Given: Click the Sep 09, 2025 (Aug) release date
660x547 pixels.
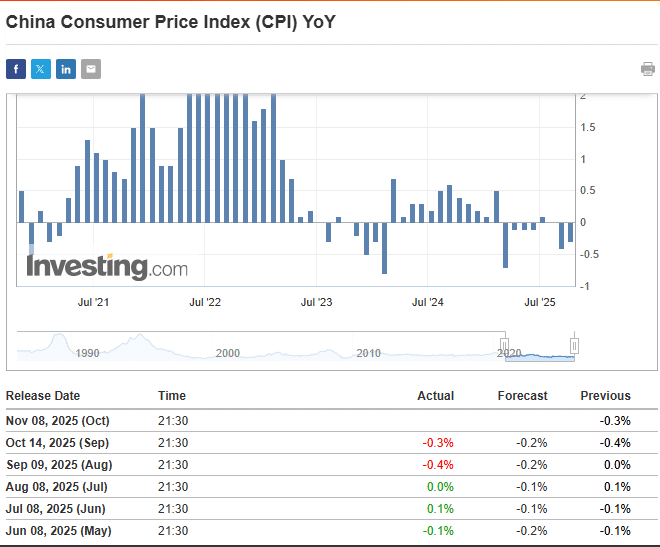Looking at the screenshot, I should click(x=58, y=465).
